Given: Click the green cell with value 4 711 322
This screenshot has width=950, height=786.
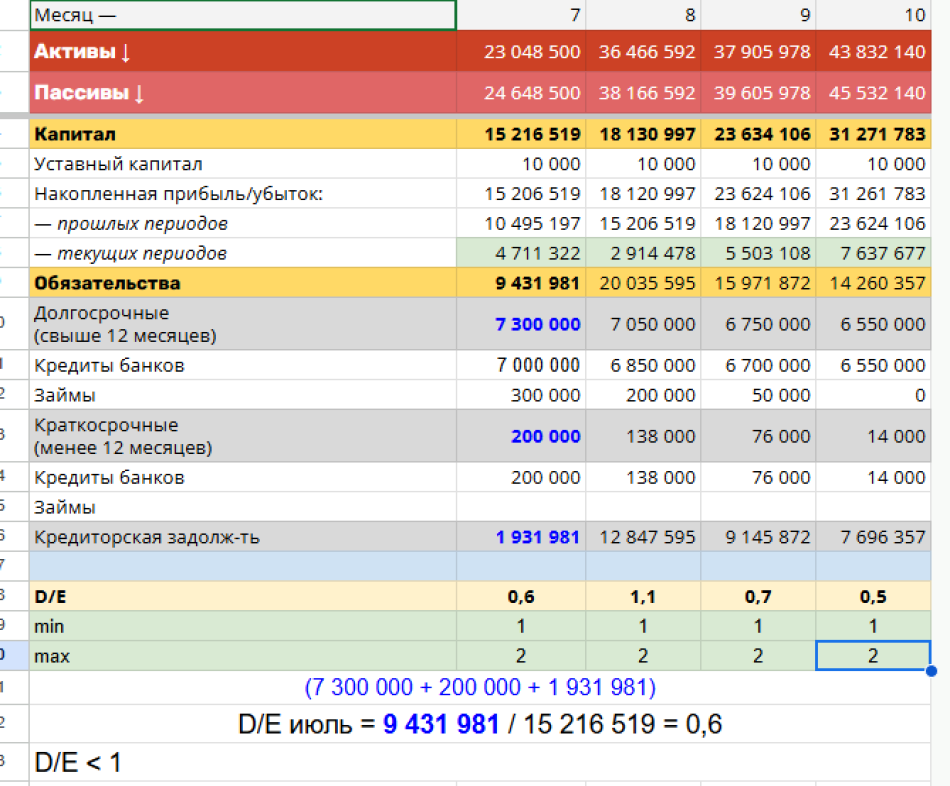Looking at the screenshot, I should [x=522, y=253].
